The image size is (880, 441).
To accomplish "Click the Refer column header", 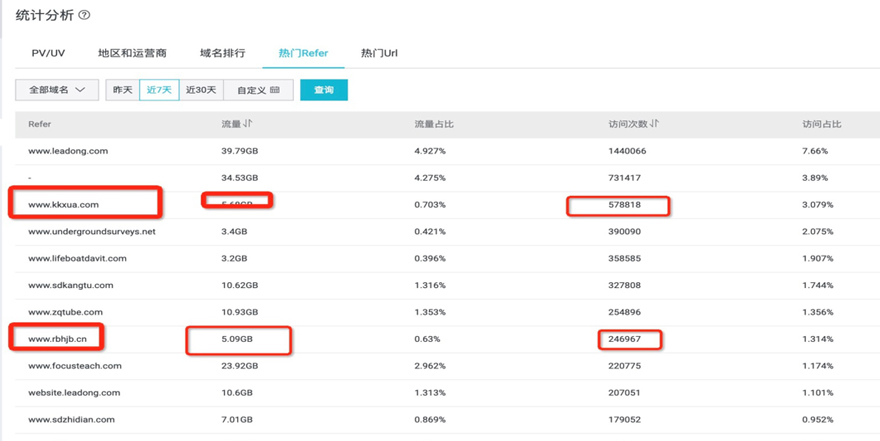I will tap(40, 124).
